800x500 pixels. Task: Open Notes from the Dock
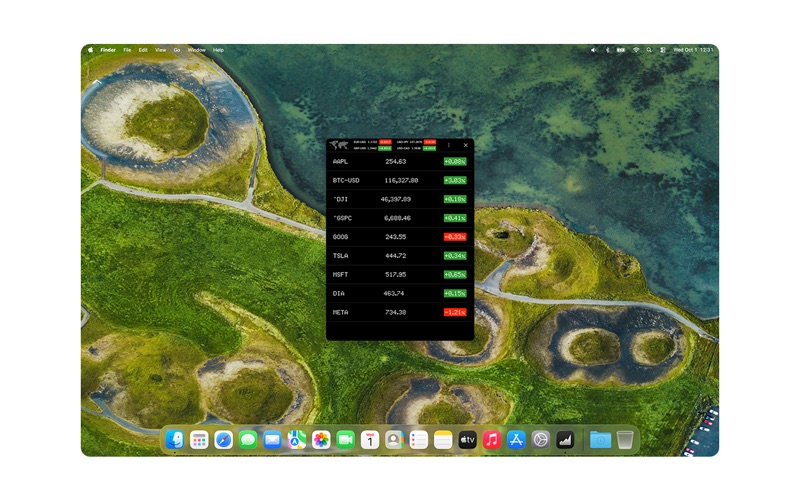tap(443, 440)
